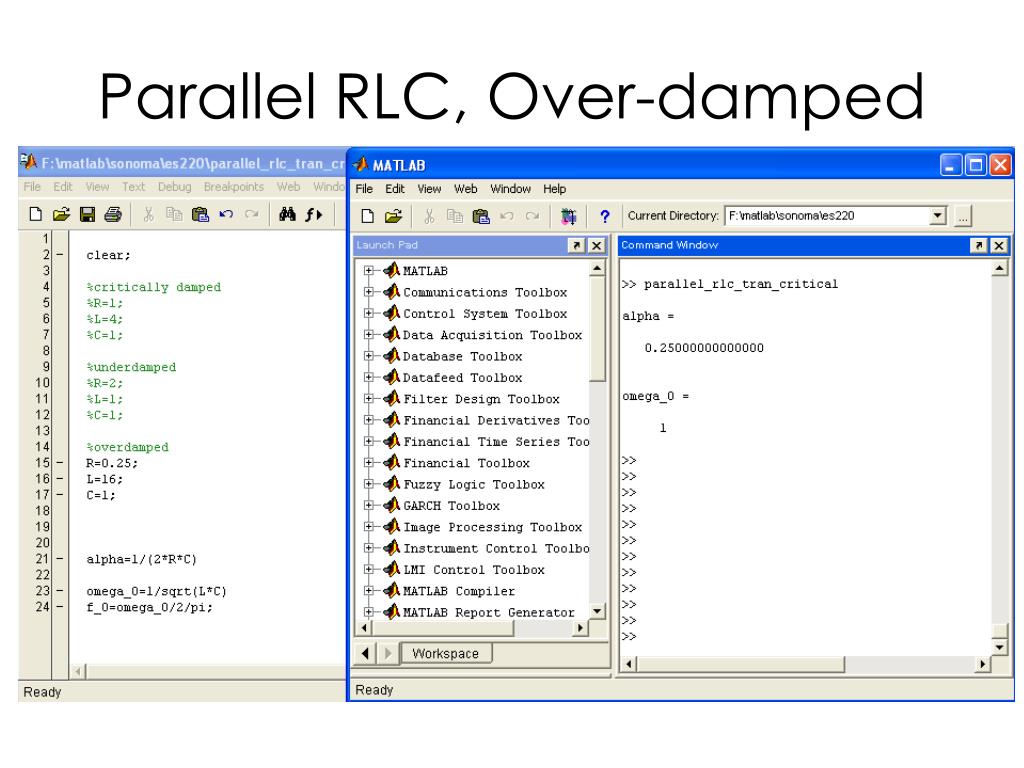This screenshot has width=1024, height=768.
Task: Open Help menu in MATLAB window
Action: [x=554, y=189]
